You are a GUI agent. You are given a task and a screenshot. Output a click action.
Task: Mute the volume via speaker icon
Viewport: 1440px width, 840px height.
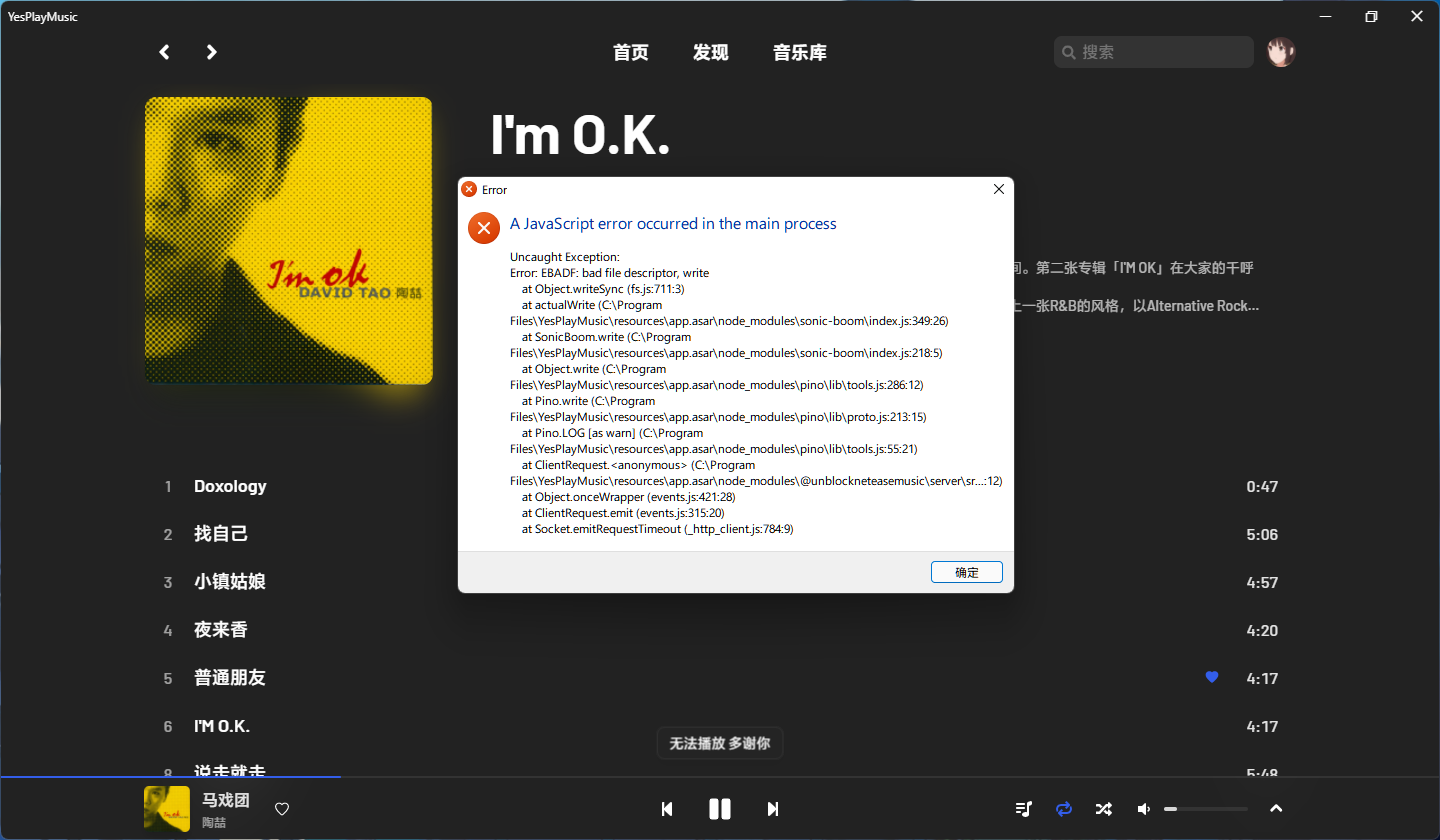tap(1143, 809)
